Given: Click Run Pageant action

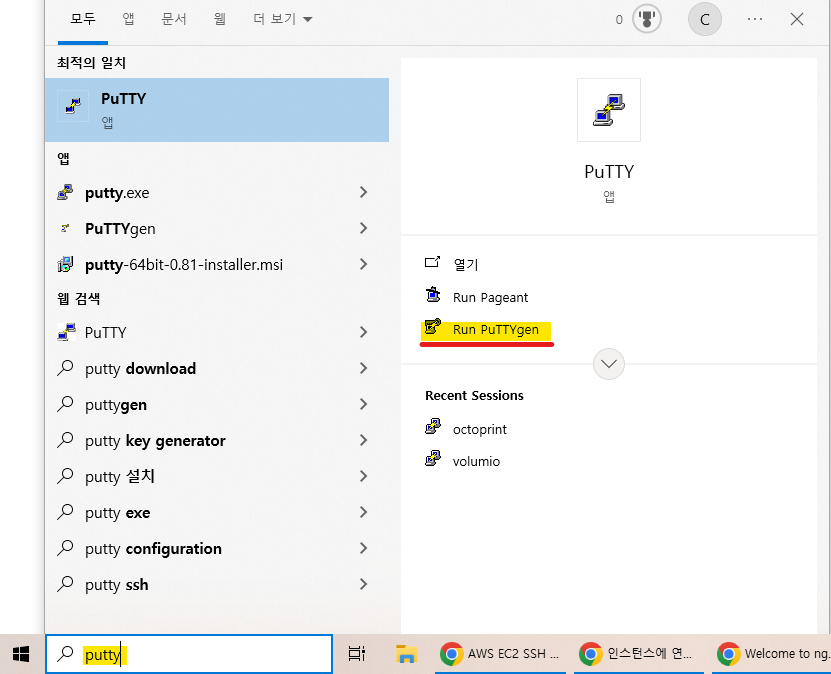Looking at the screenshot, I should 490,297.
